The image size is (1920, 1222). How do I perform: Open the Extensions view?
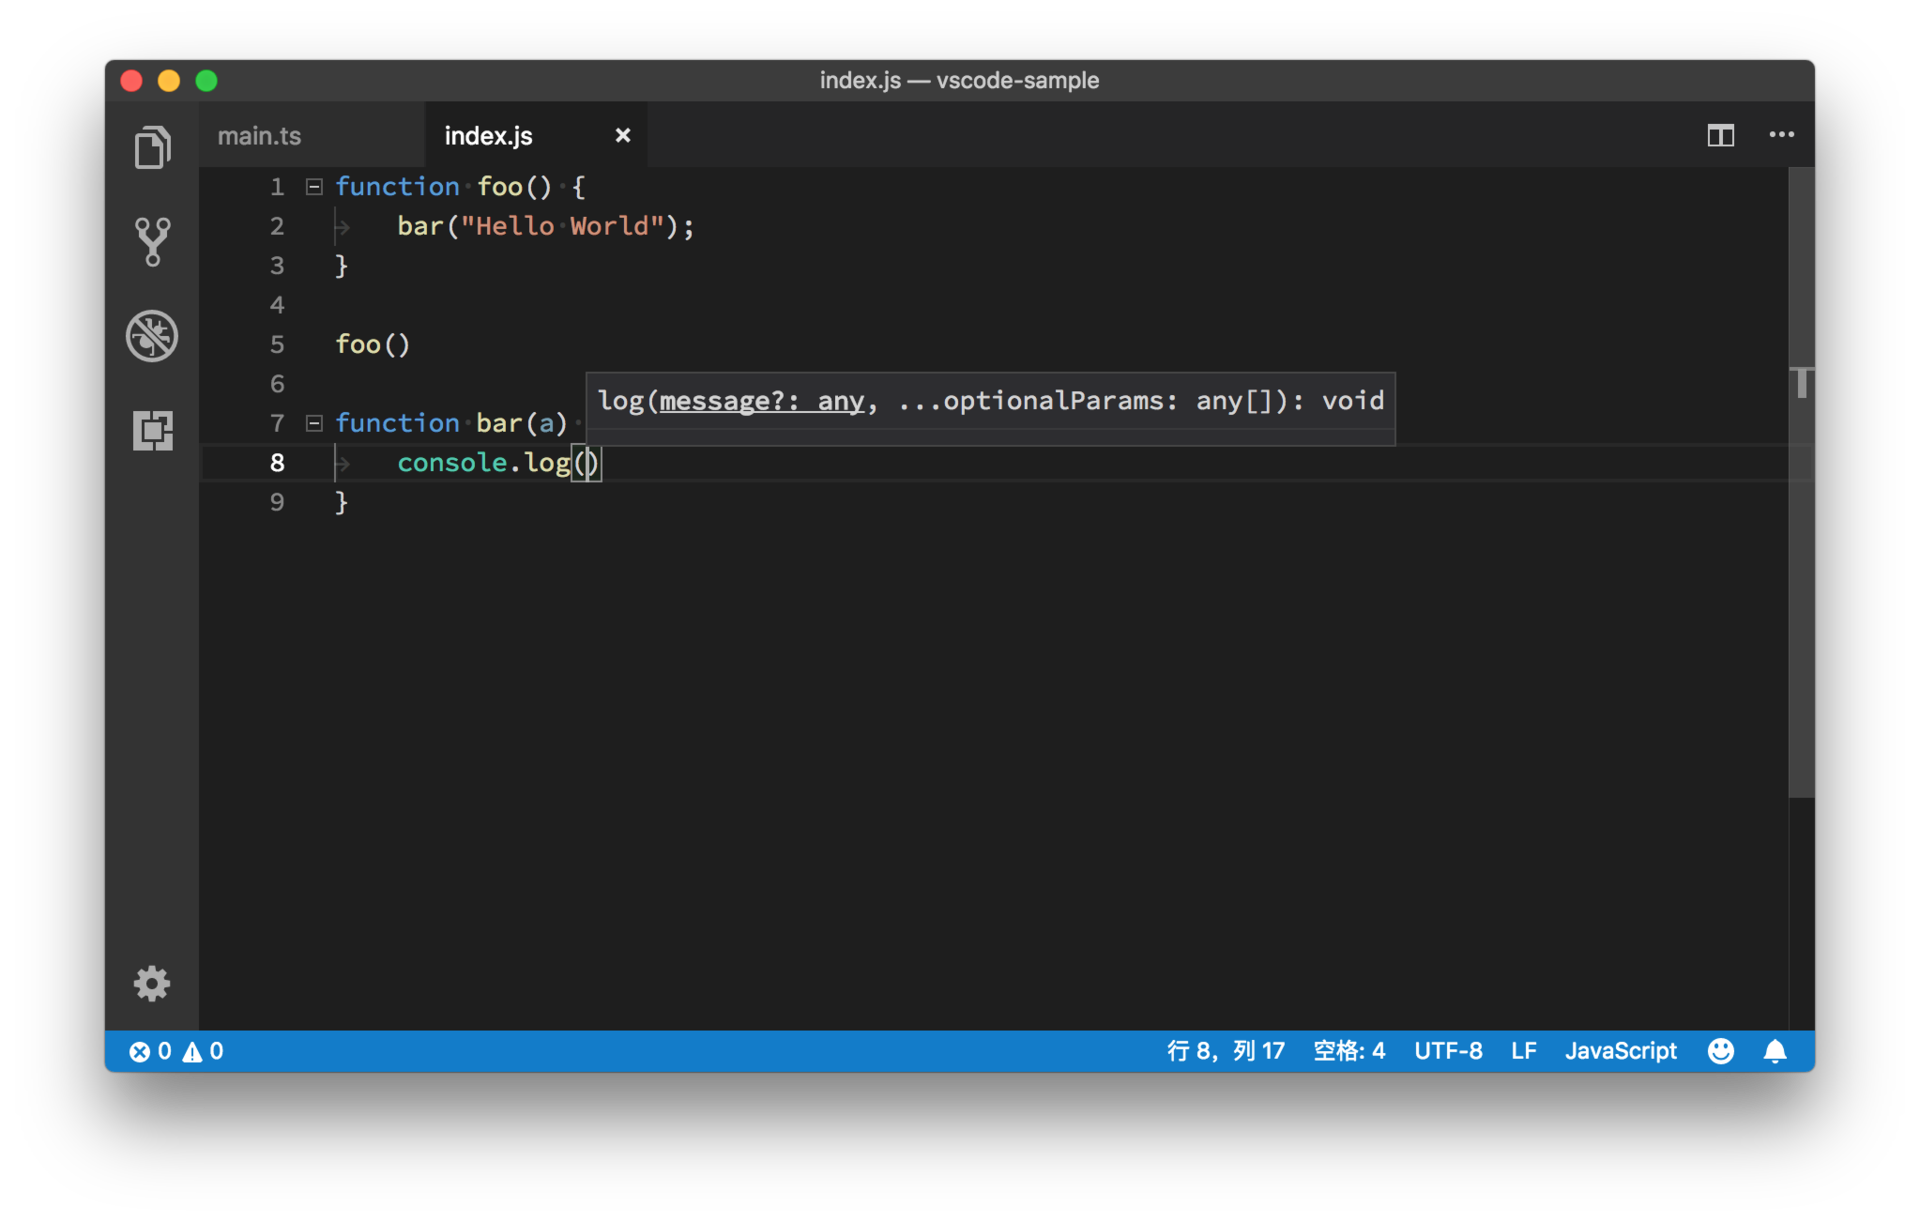click(152, 430)
